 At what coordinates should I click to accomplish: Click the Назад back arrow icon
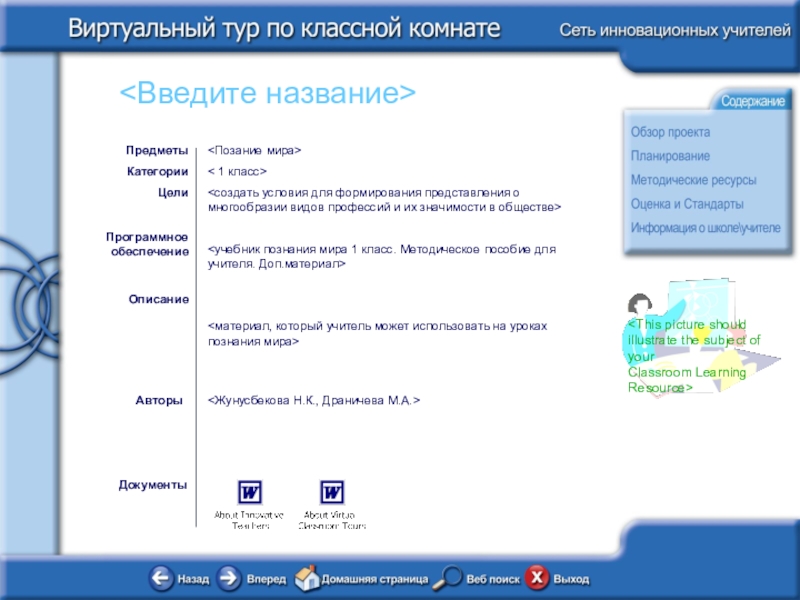pos(161,578)
